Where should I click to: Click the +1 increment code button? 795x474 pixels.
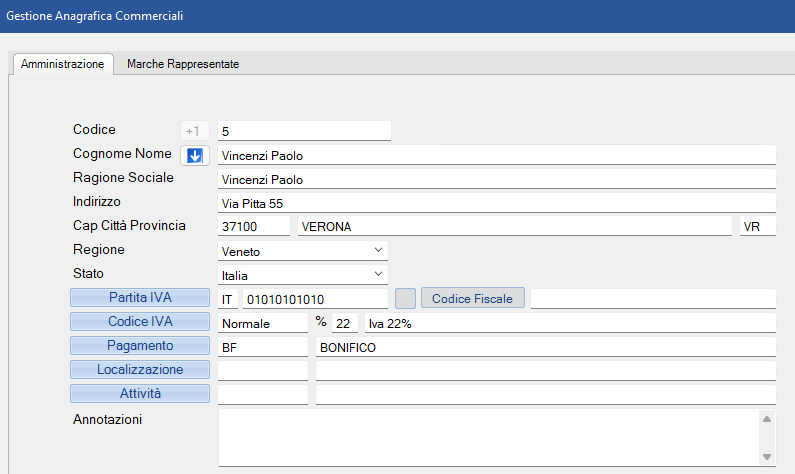(193, 131)
